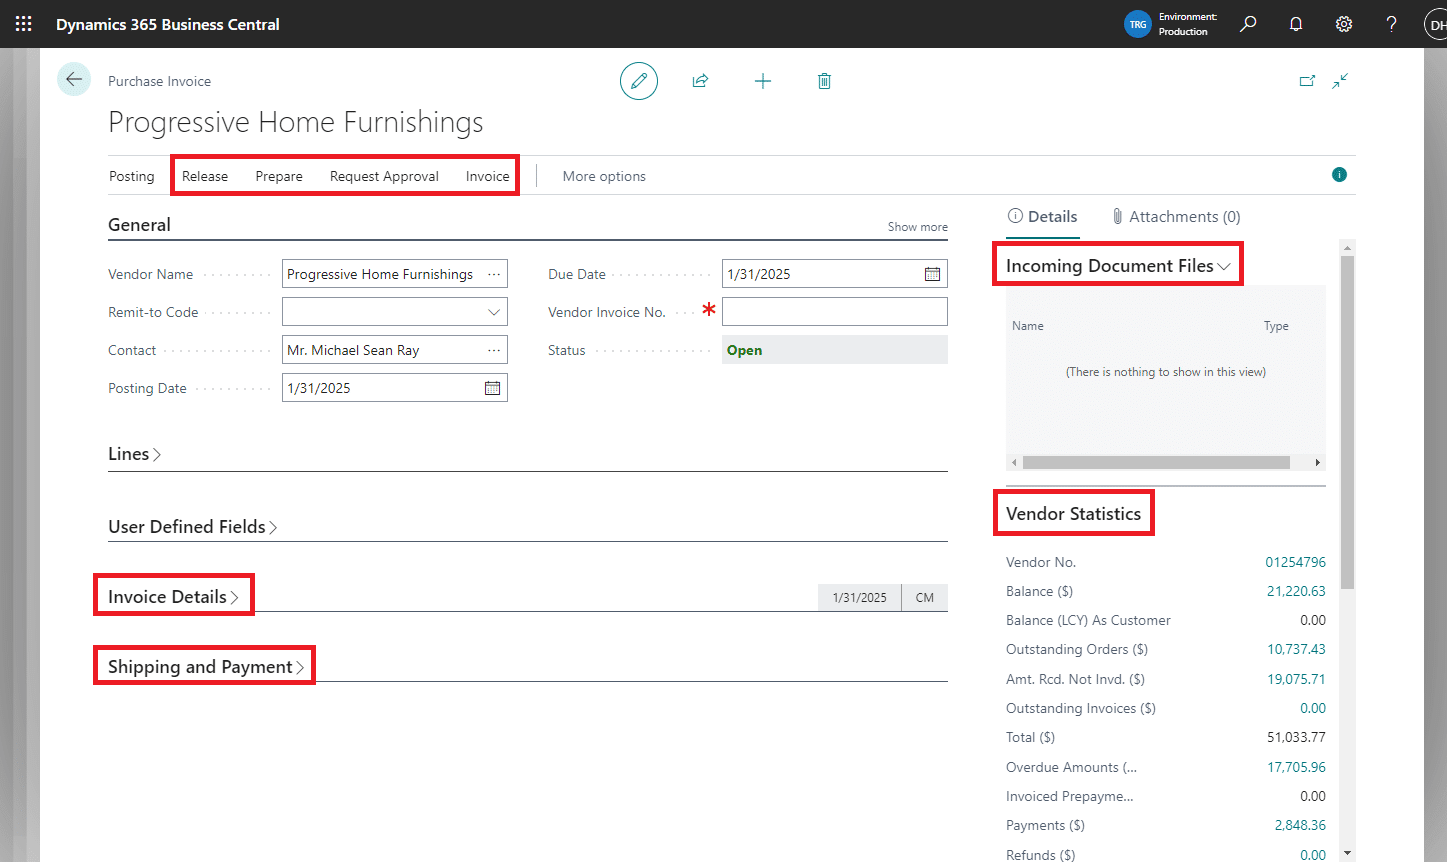
Task: Expand the Shipping and Payment section
Action: [205, 667]
